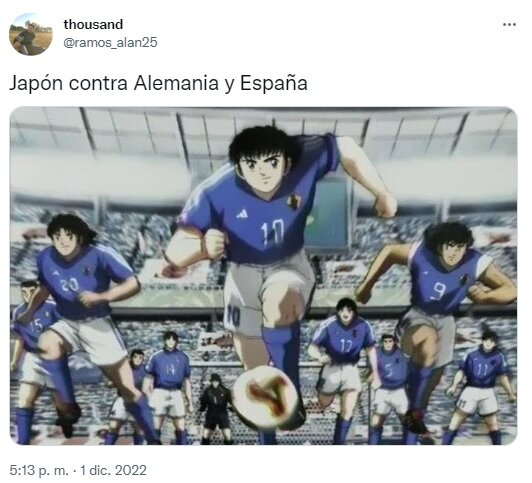The height and width of the screenshot is (483, 532).
Task: Open the 5:13 p. m. timestamp link
Action: pos(39,470)
